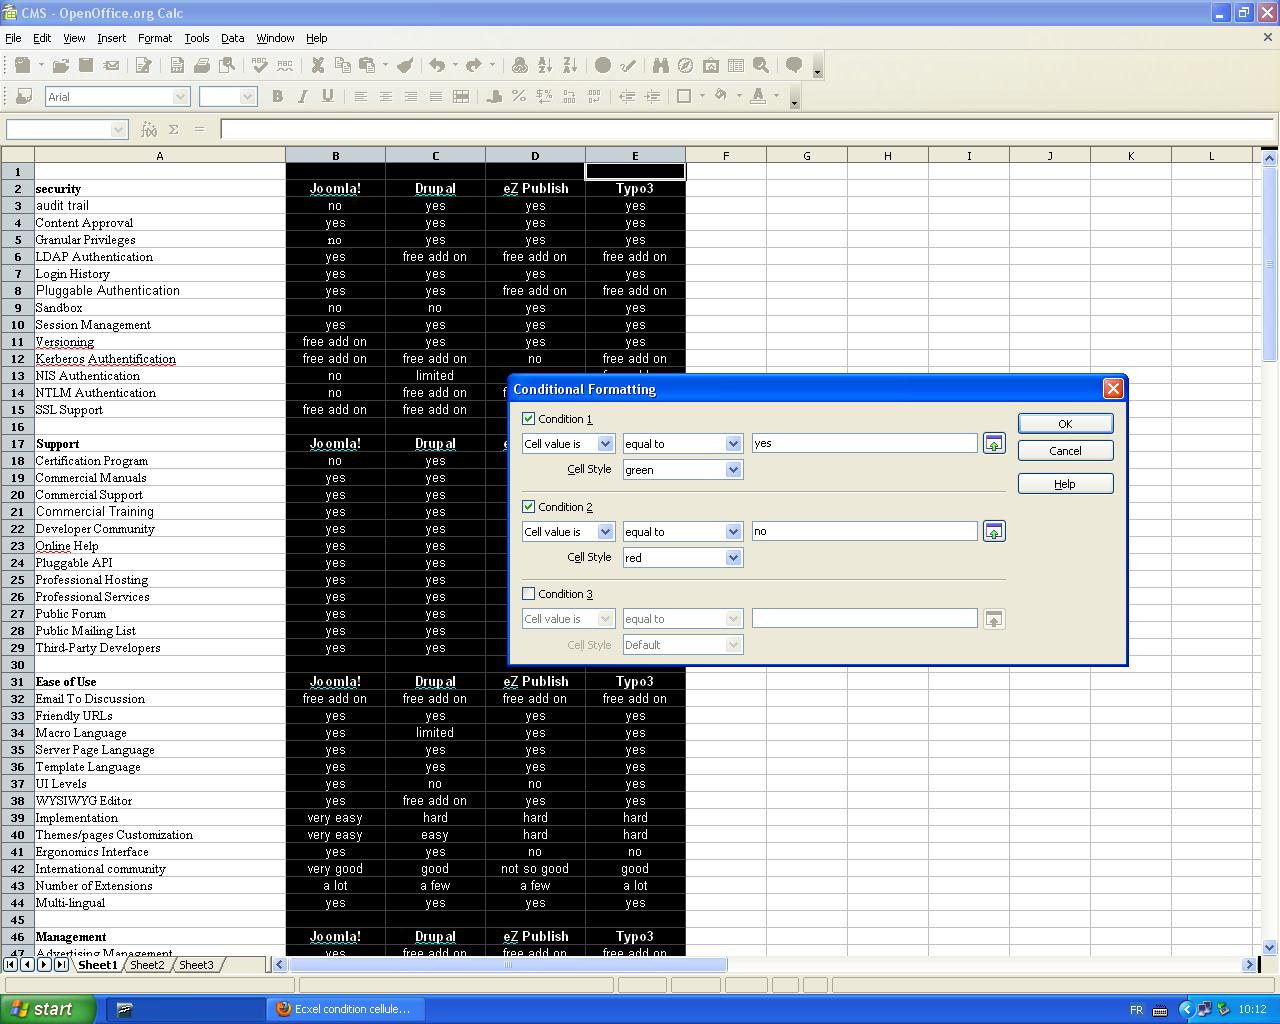
Task: Open the 'green' Cell Style dropdown
Action: click(733, 470)
